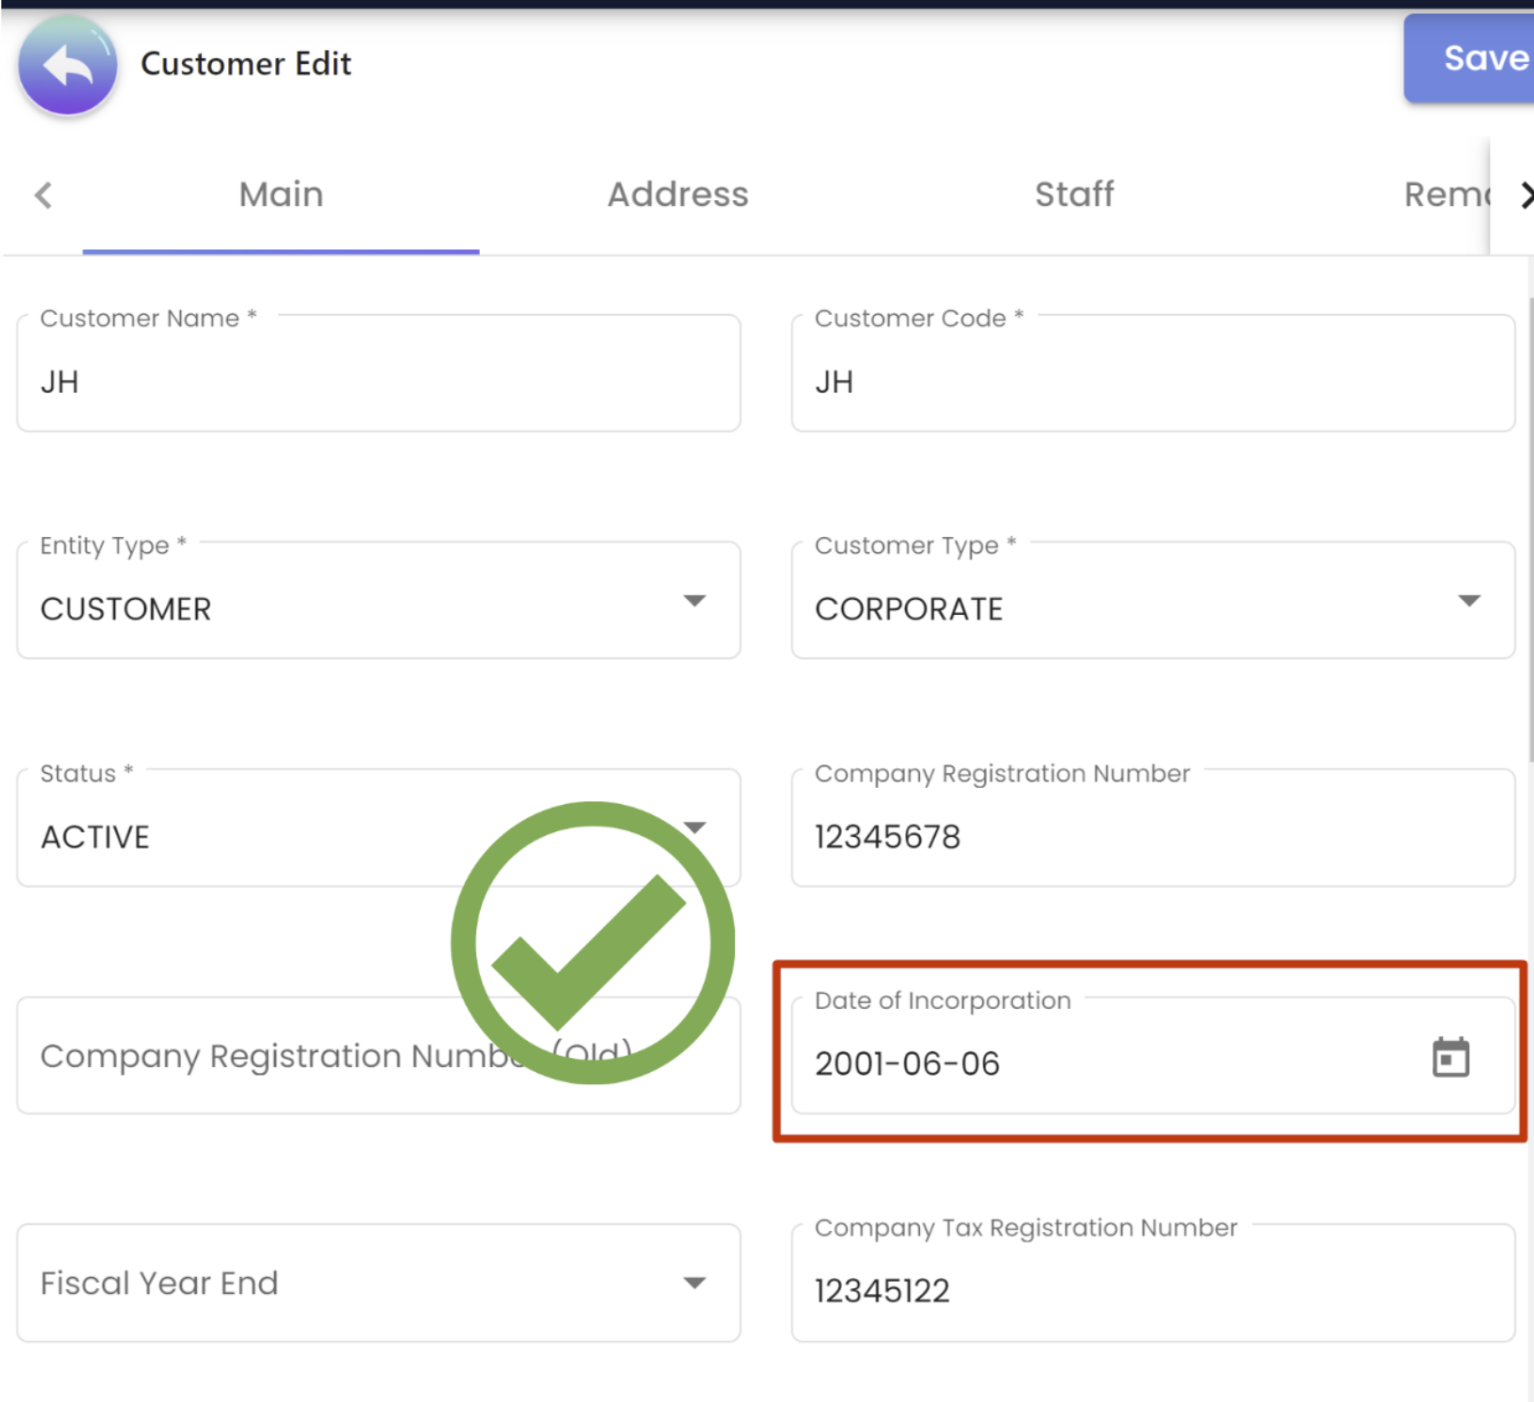Expand the Entity Type dropdown
Image resolution: width=1534 pixels, height=1402 pixels.
point(694,601)
